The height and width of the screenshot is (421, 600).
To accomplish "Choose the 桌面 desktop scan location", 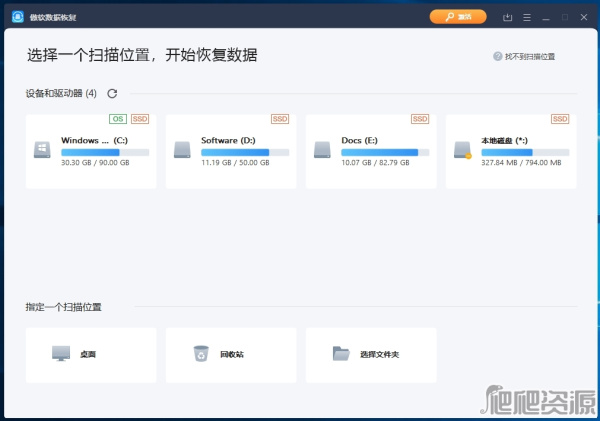I will pos(91,355).
